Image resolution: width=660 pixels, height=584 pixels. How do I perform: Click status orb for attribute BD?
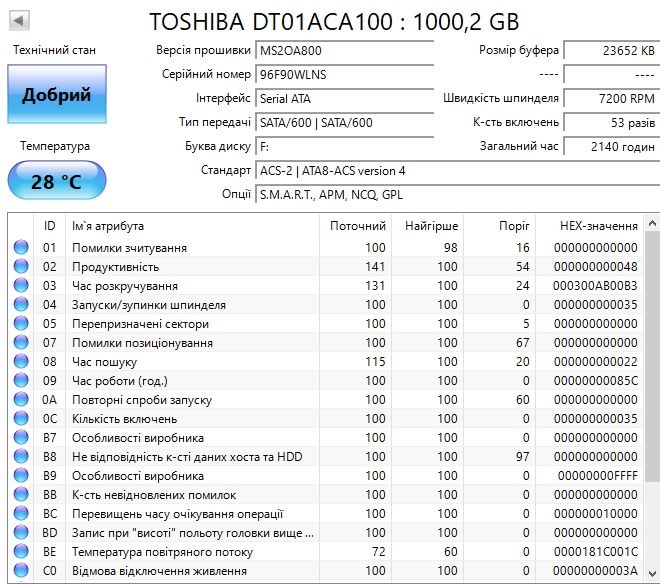click(21, 532)
